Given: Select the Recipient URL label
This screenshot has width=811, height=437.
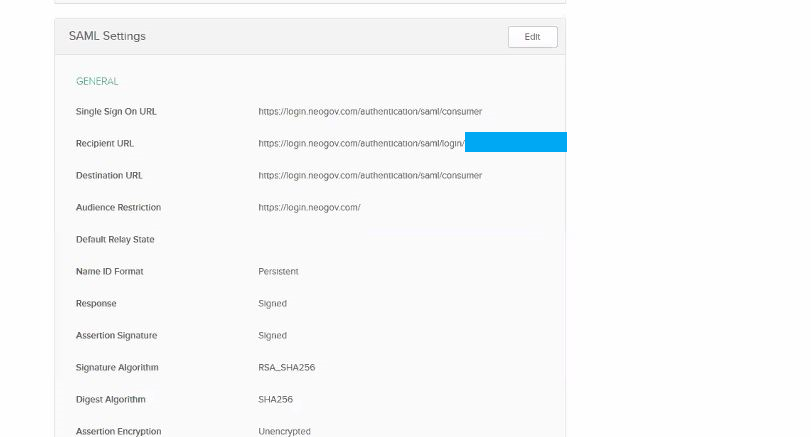Looking at the screenshot, I should (105, 143).
